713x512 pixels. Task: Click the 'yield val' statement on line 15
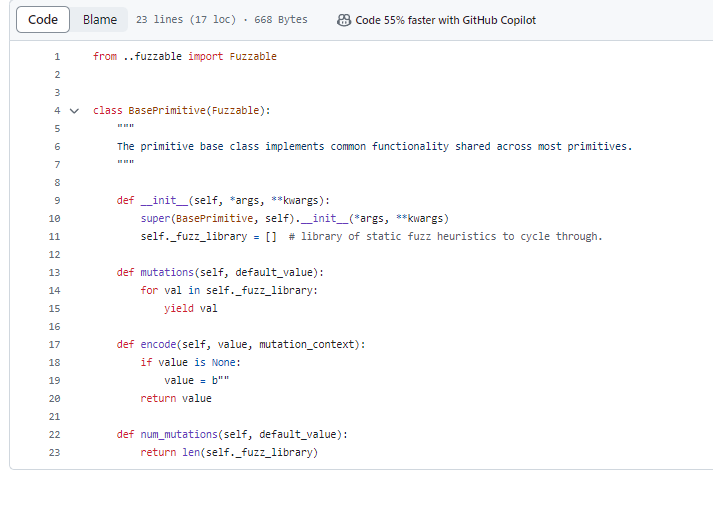[x=190, y=308]
